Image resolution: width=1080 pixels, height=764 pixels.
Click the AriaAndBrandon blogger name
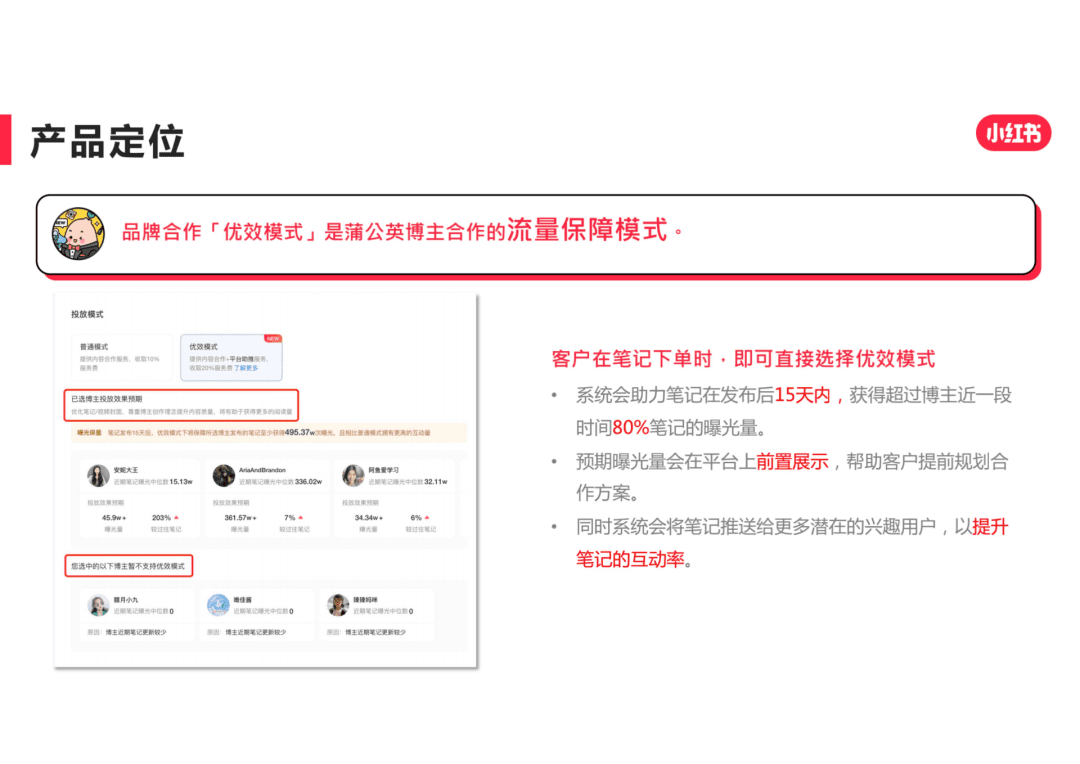(x=262, y=470)
